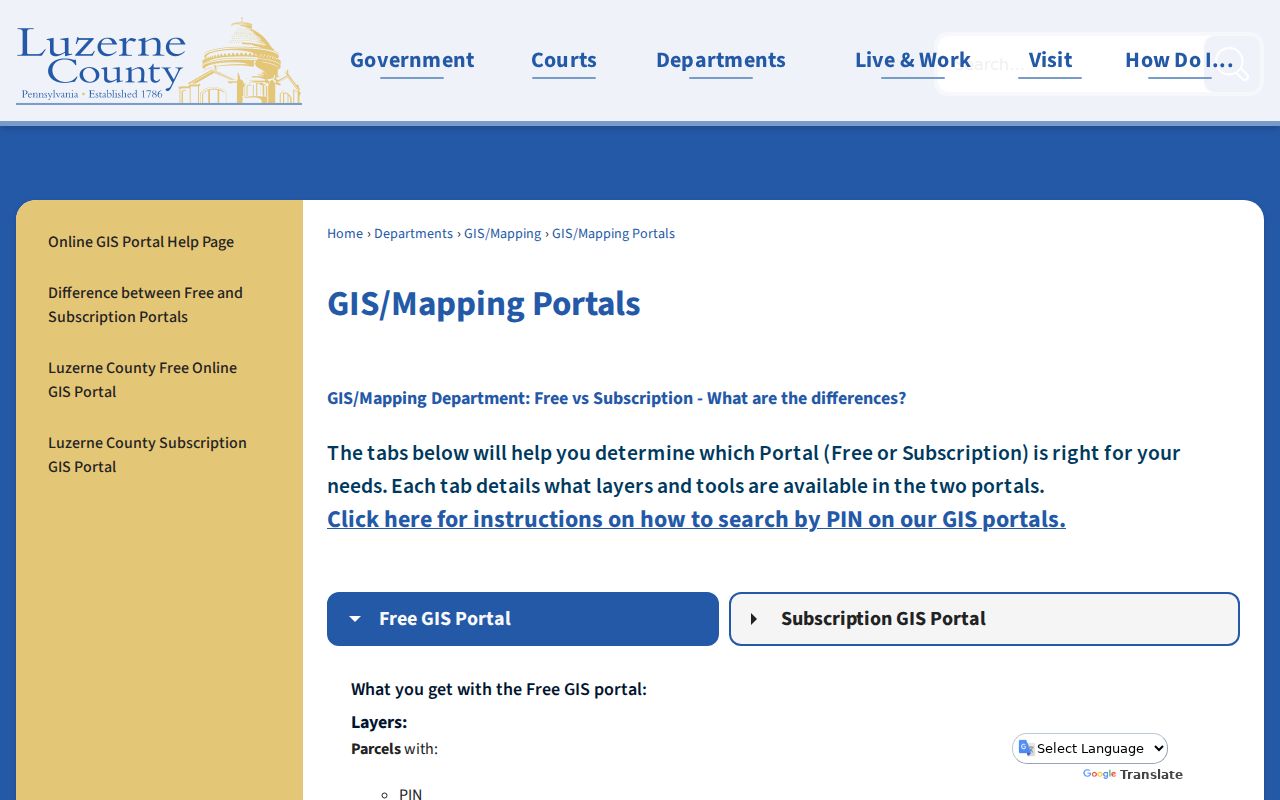This screenshot has height=800, width=1280.
Task: Go to Luzerne County Free Online GIS Portal
Action: tap(142, 380)
